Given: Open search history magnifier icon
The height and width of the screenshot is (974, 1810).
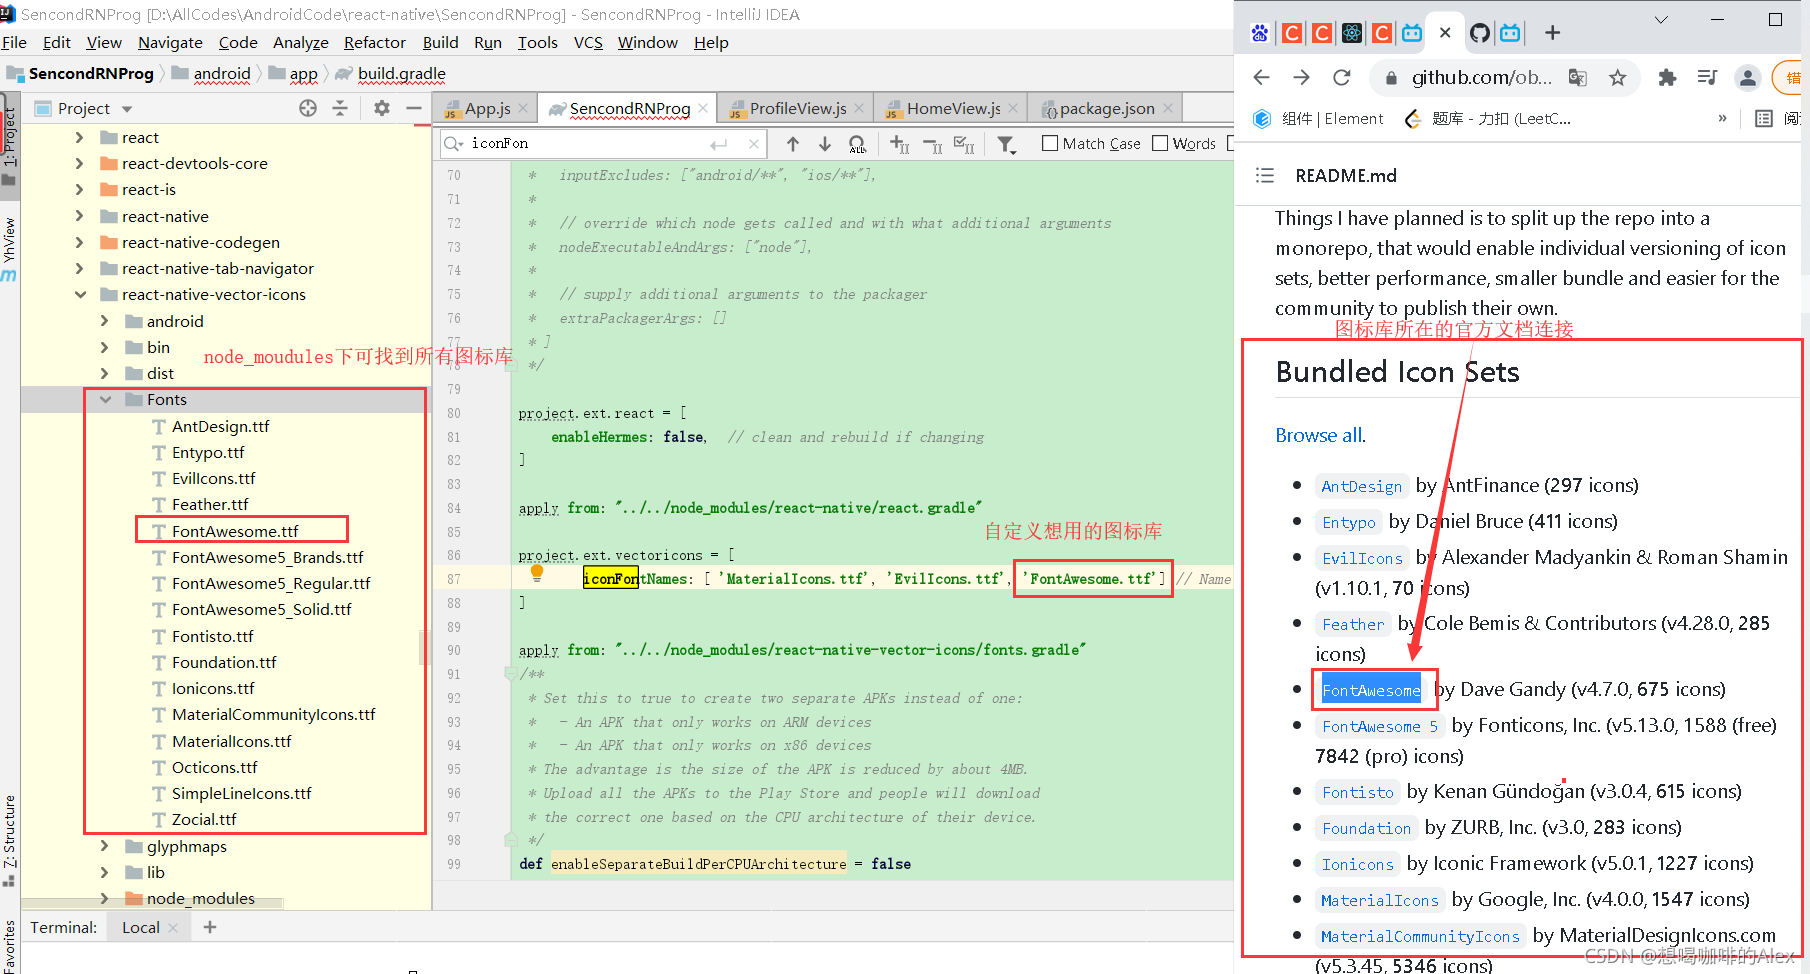Looking at the screenshot, I should click(454, 144).
